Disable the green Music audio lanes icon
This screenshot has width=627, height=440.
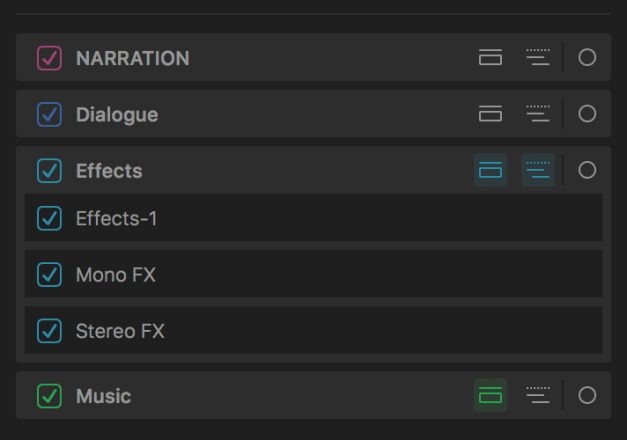click(490, 396)
